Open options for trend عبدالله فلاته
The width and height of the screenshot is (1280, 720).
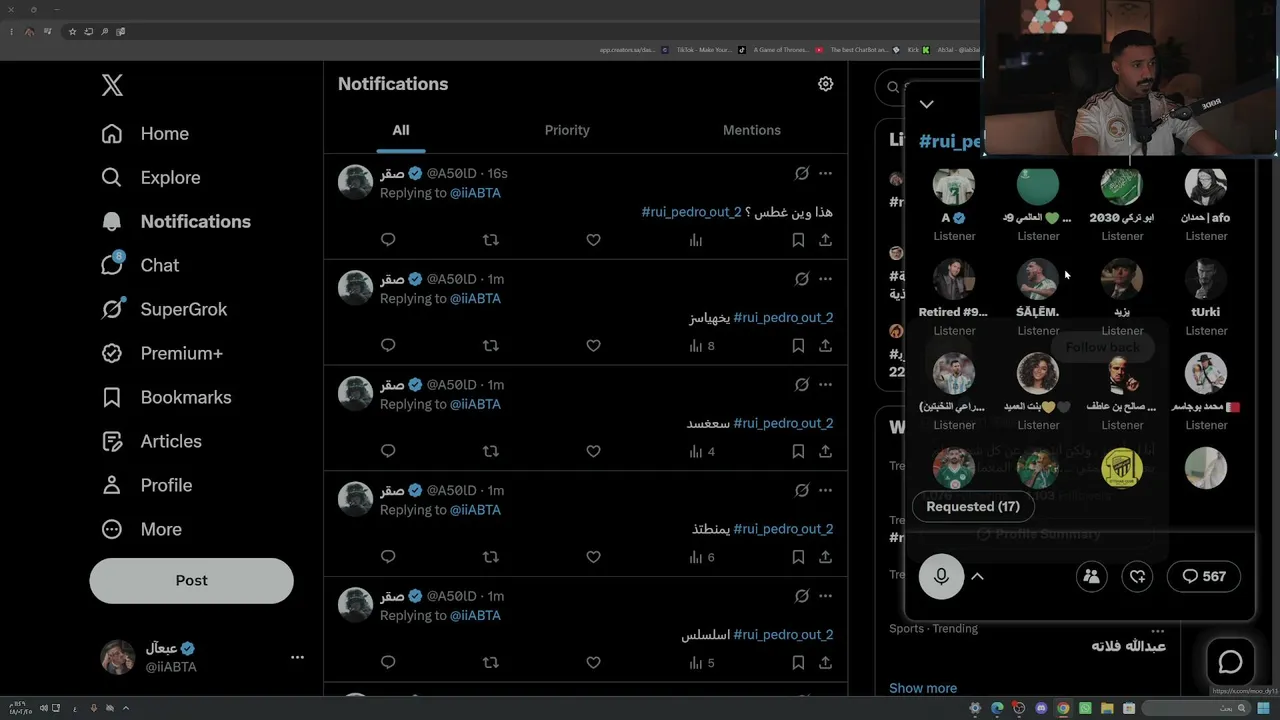click(1157, 631)
